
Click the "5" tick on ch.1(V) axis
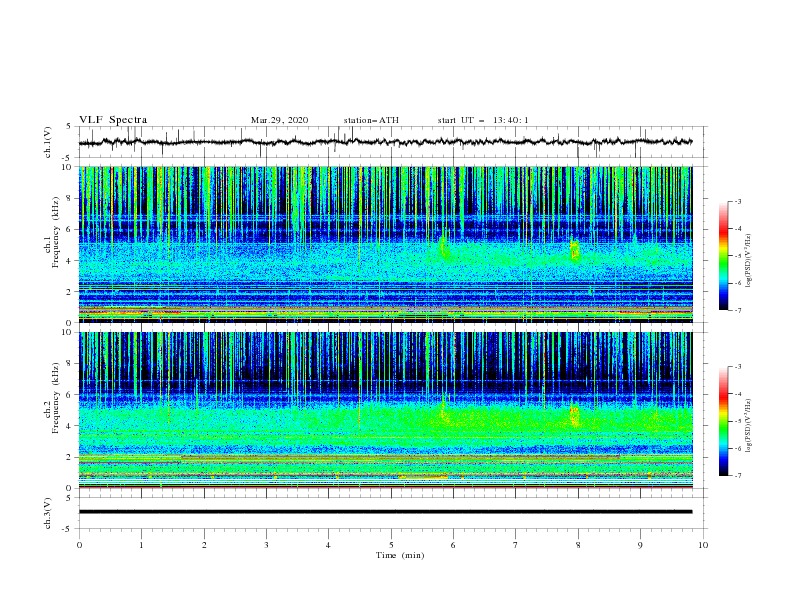coord(69,126)
